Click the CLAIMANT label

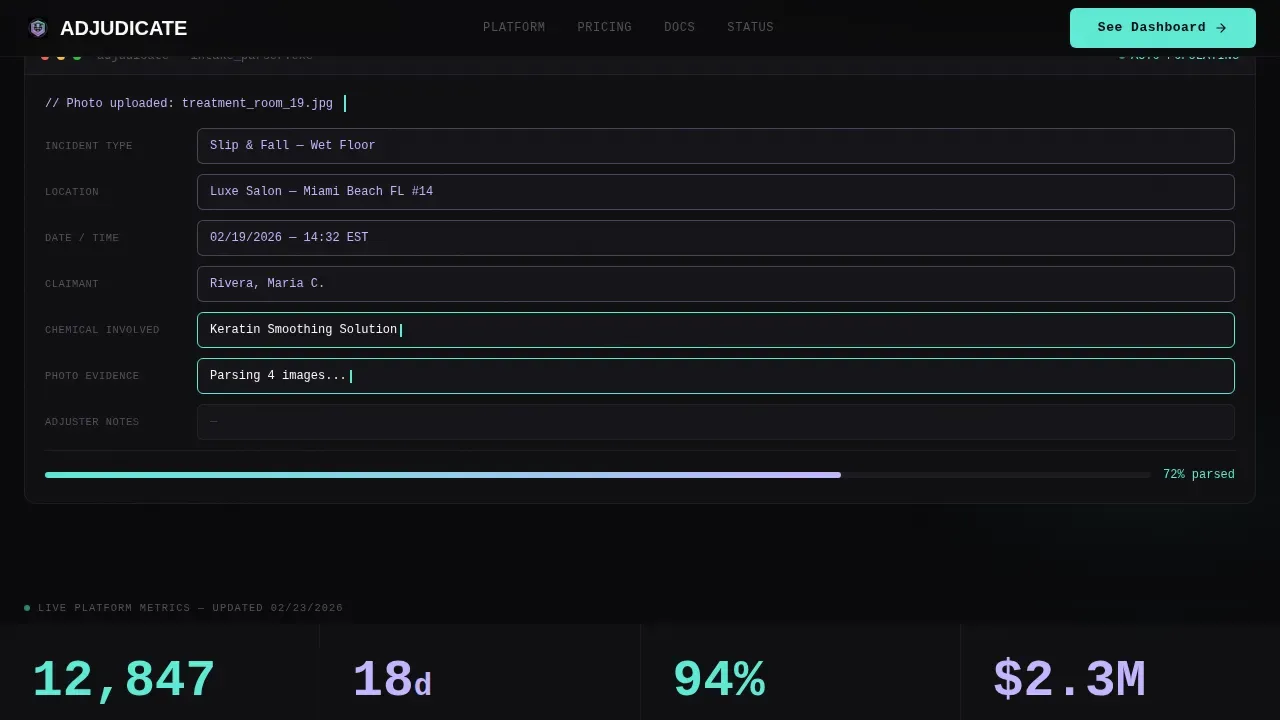(72, 284)
